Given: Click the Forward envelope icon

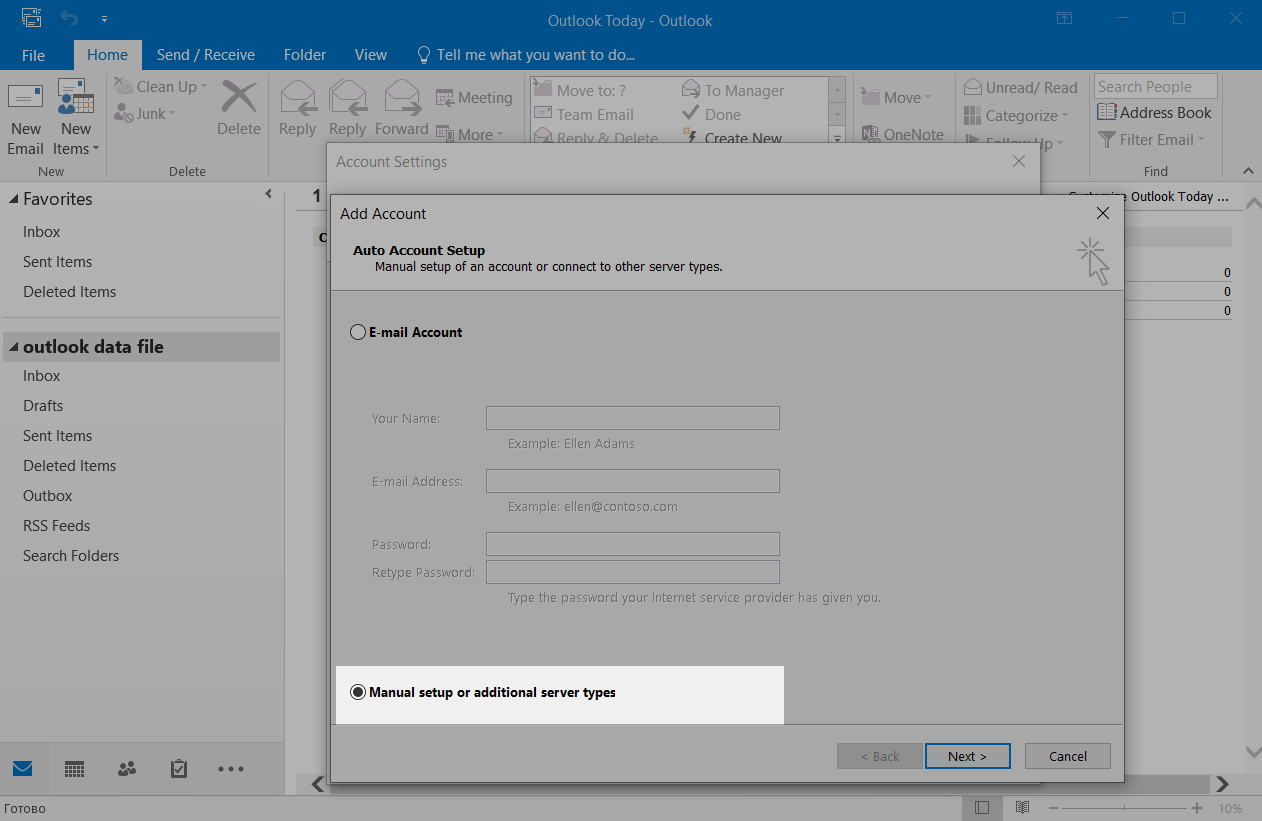Looking at the screenshot, I should [x=402, y=98].
